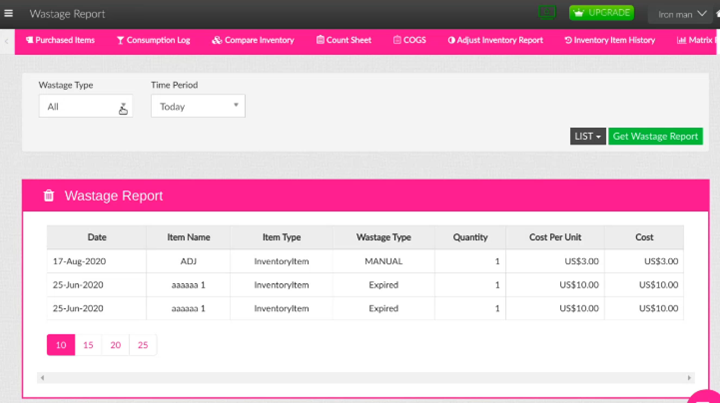Image resolution: width=720 pixels, height=403 pixels.
Task: Click the horizontal scrollbar right arrow
Action: 689,378
